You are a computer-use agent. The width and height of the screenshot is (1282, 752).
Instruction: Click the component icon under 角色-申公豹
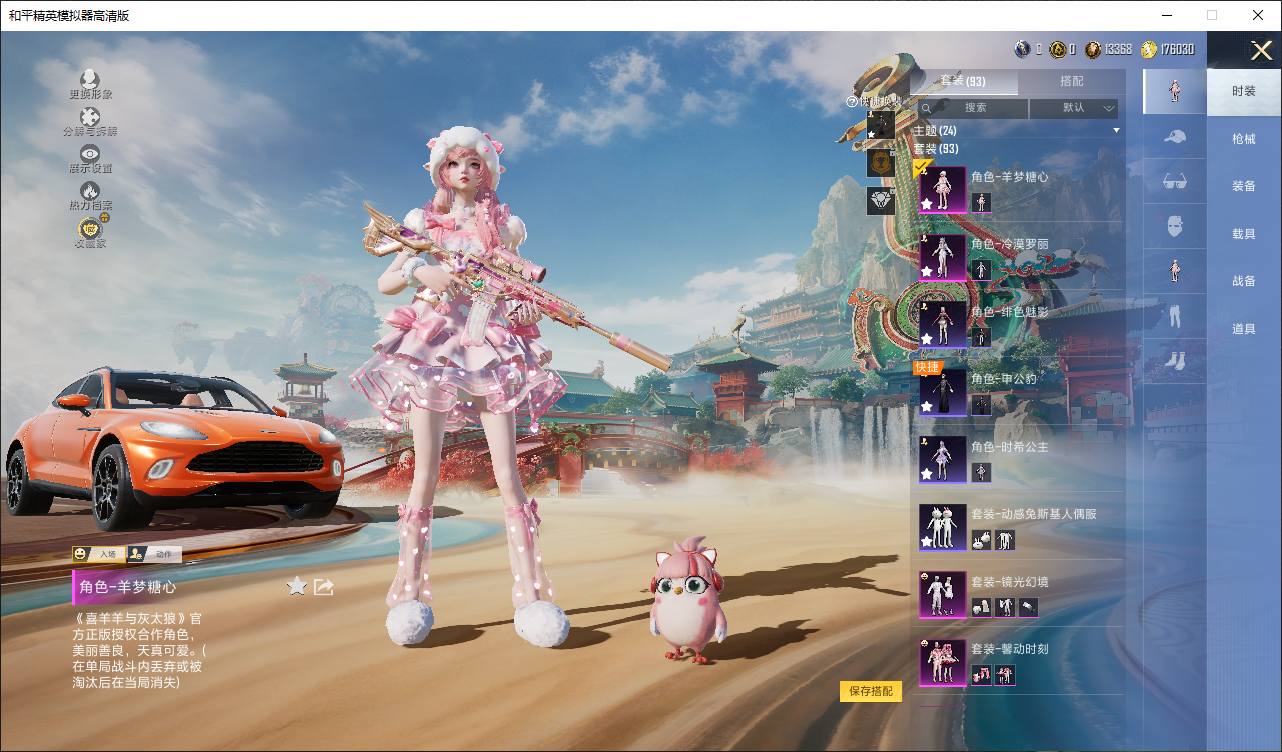tap(981, 405)
